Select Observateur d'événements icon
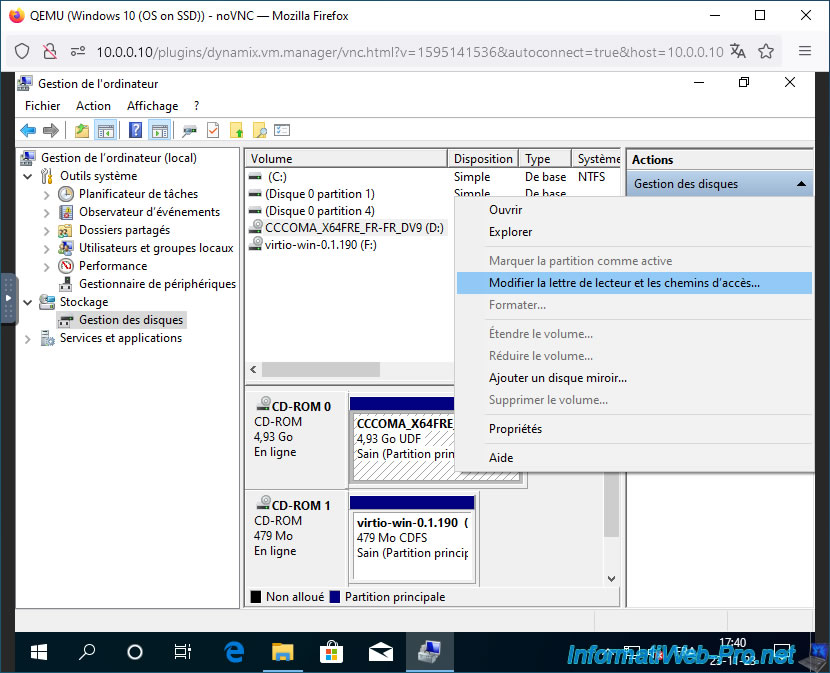 point(66,212)
